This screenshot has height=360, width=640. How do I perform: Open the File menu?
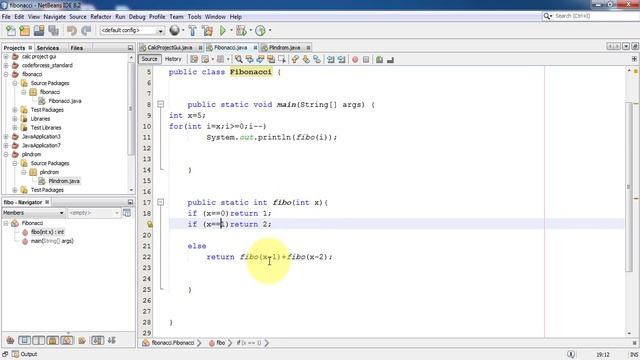6,17
